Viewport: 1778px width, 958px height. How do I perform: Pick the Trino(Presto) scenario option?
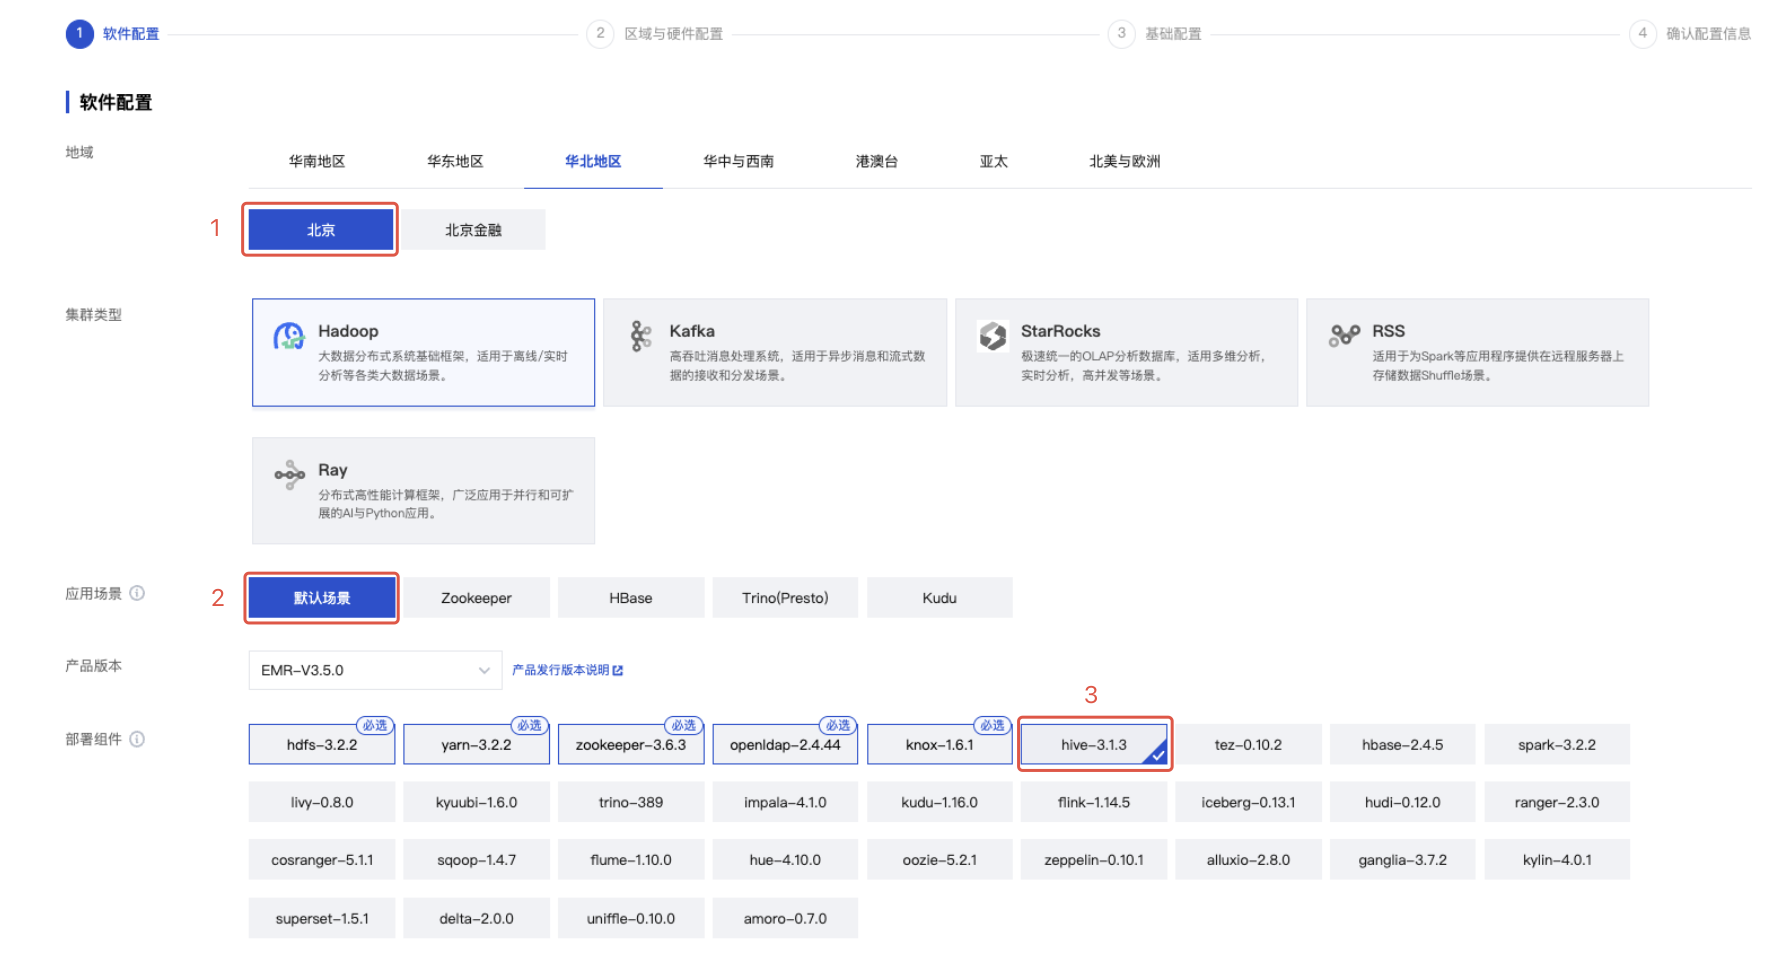pos(785,598)
